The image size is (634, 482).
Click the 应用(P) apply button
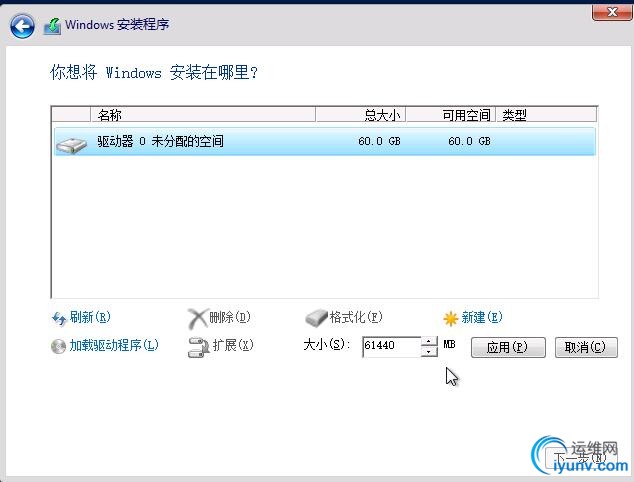tap(508, 347)
